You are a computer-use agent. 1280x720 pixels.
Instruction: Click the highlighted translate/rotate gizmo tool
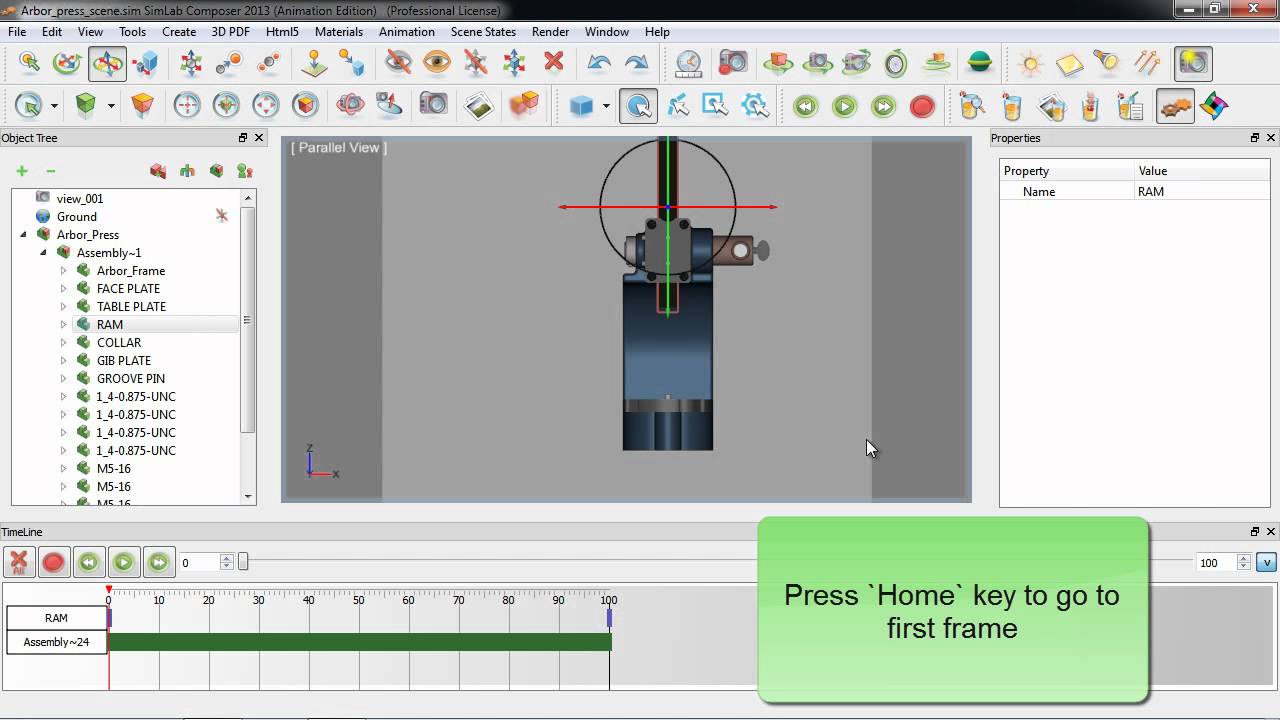pos(107,64)
